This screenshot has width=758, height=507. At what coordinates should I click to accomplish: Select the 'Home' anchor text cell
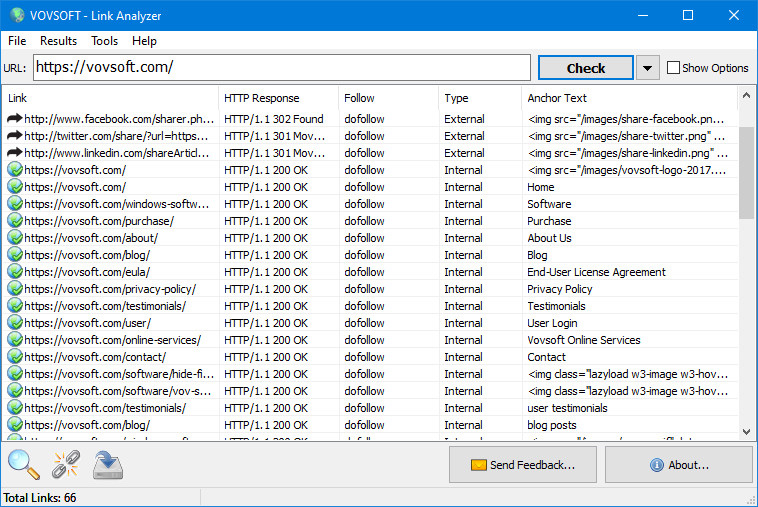(x=540, y=187)
